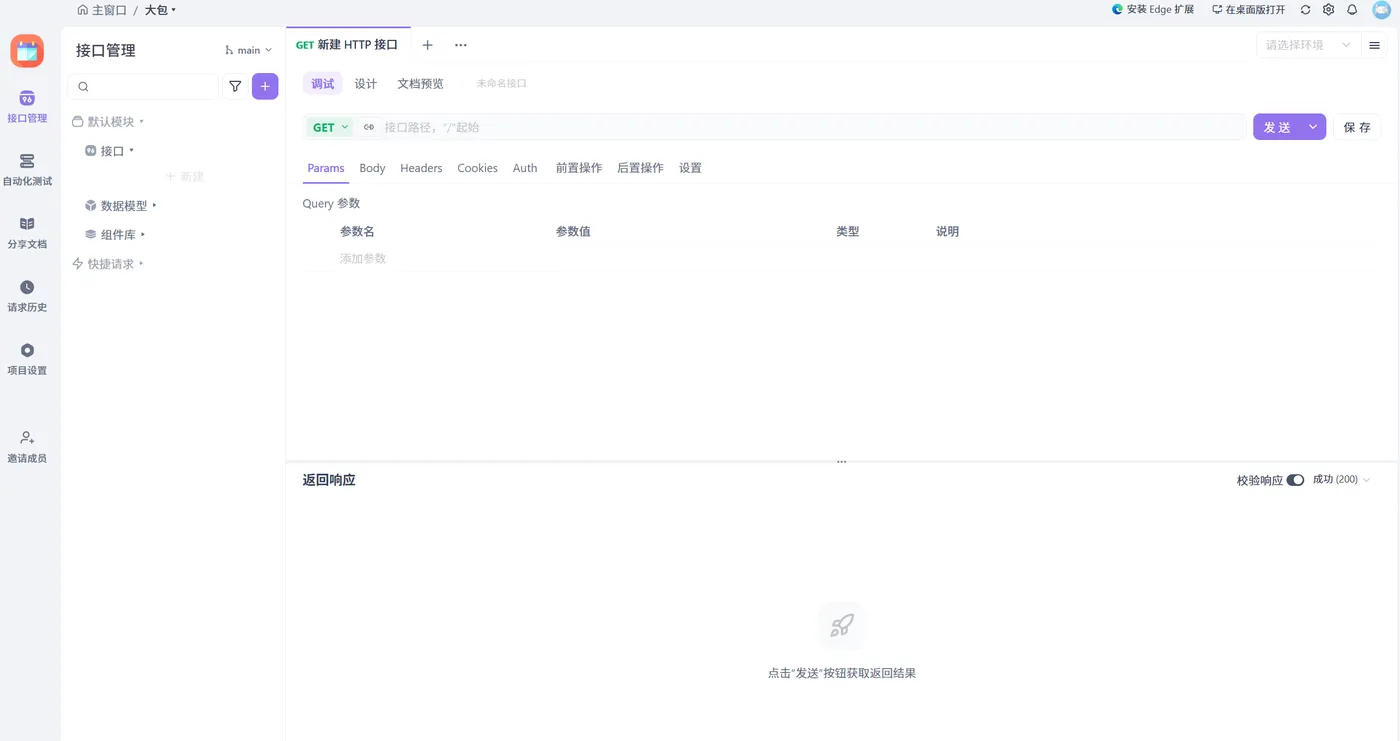The image size is (1400, 741).
Task: Click the user avatar icon
Action: point(1382,10)
